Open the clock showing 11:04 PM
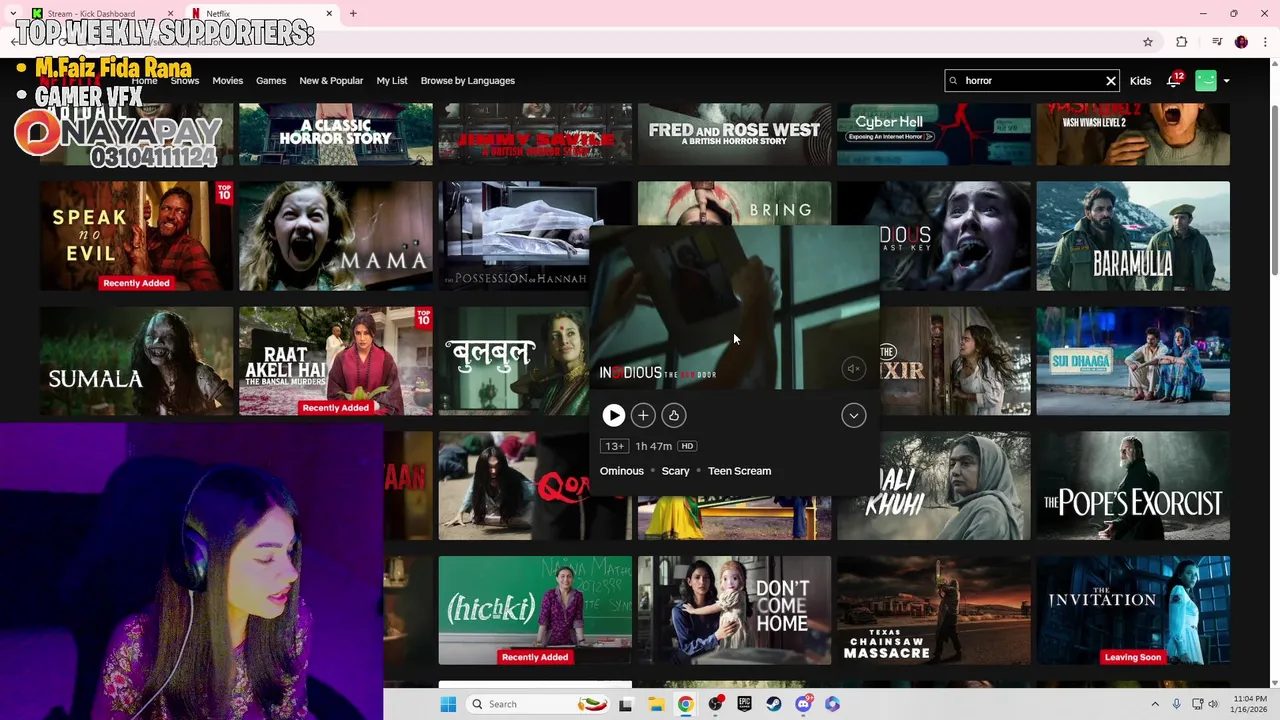1280x720 pixels. click(x=1250, y=704)
